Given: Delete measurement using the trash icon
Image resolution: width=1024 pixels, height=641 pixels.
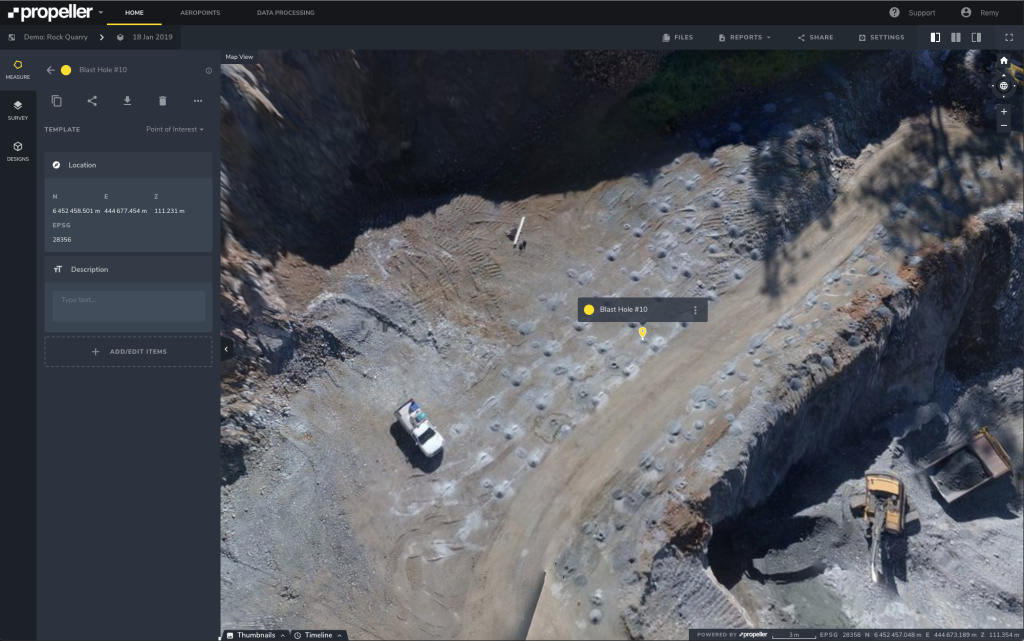Looking at the screenshot, I should pyautogui.click(x=162, y=101).
